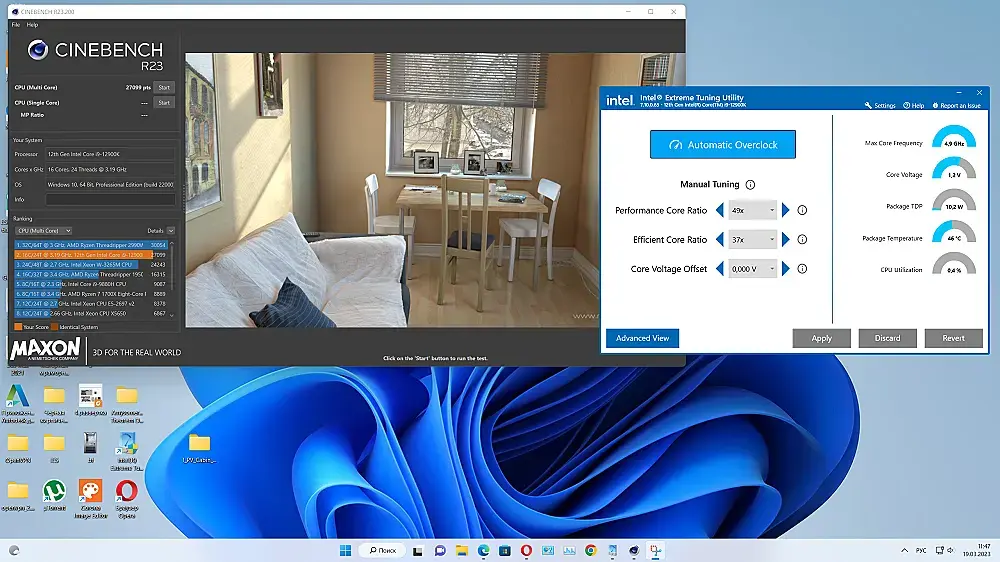Open Task View on taskbar

[x=418, y=551]
